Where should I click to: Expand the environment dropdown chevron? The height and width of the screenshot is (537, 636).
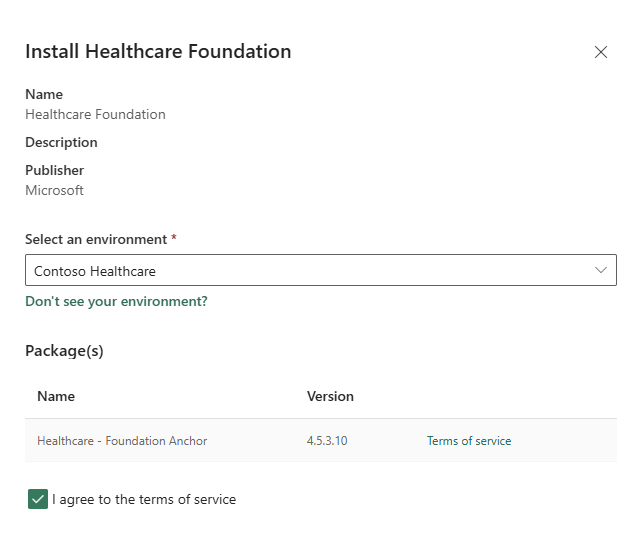[x=601, y=270]
